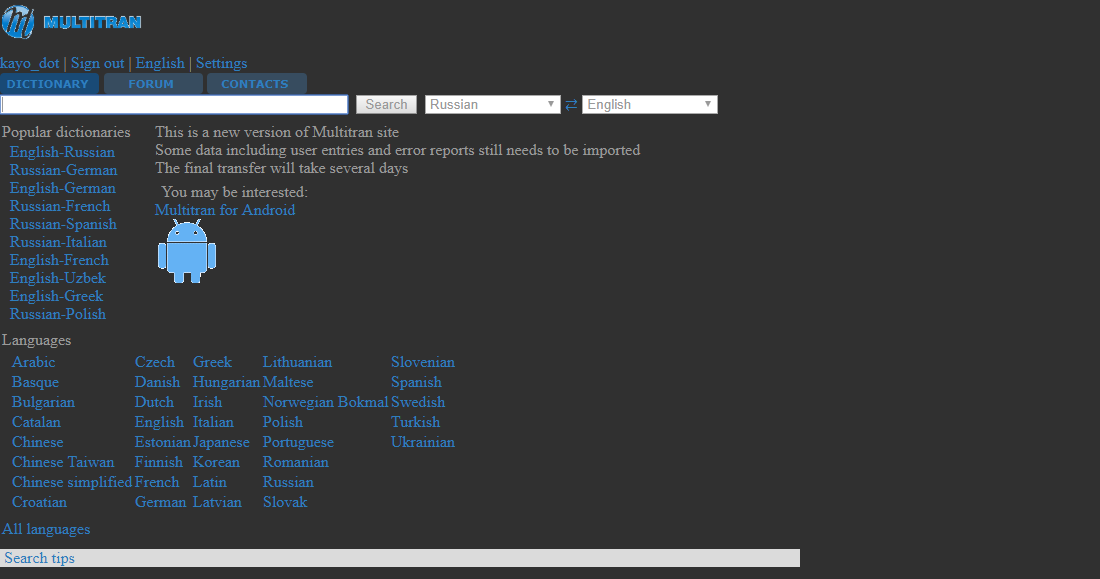Image resolution: width=1100 pixels, height=579 pixels.
Task: Select the Slovenian language link
Action: [x=423, y=362]
